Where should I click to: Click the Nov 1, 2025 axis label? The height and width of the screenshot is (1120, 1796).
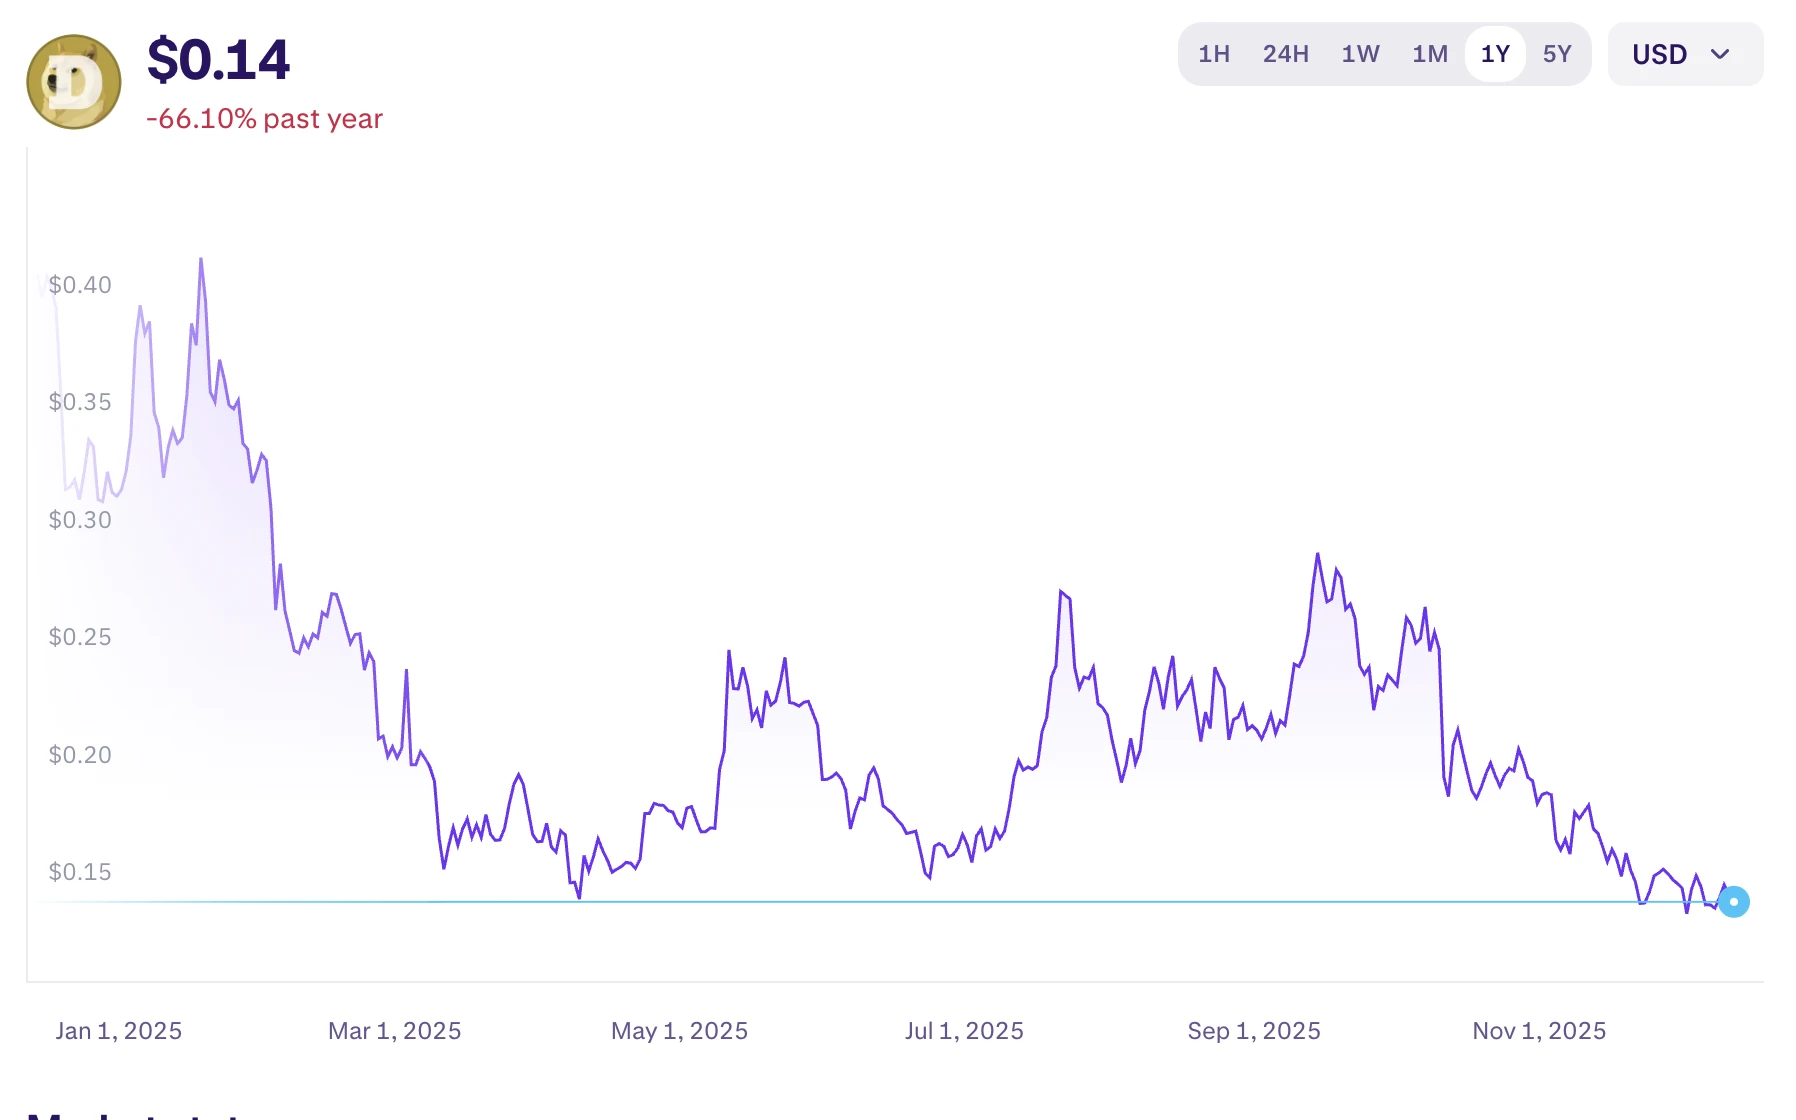(x=1538, y=1031)
